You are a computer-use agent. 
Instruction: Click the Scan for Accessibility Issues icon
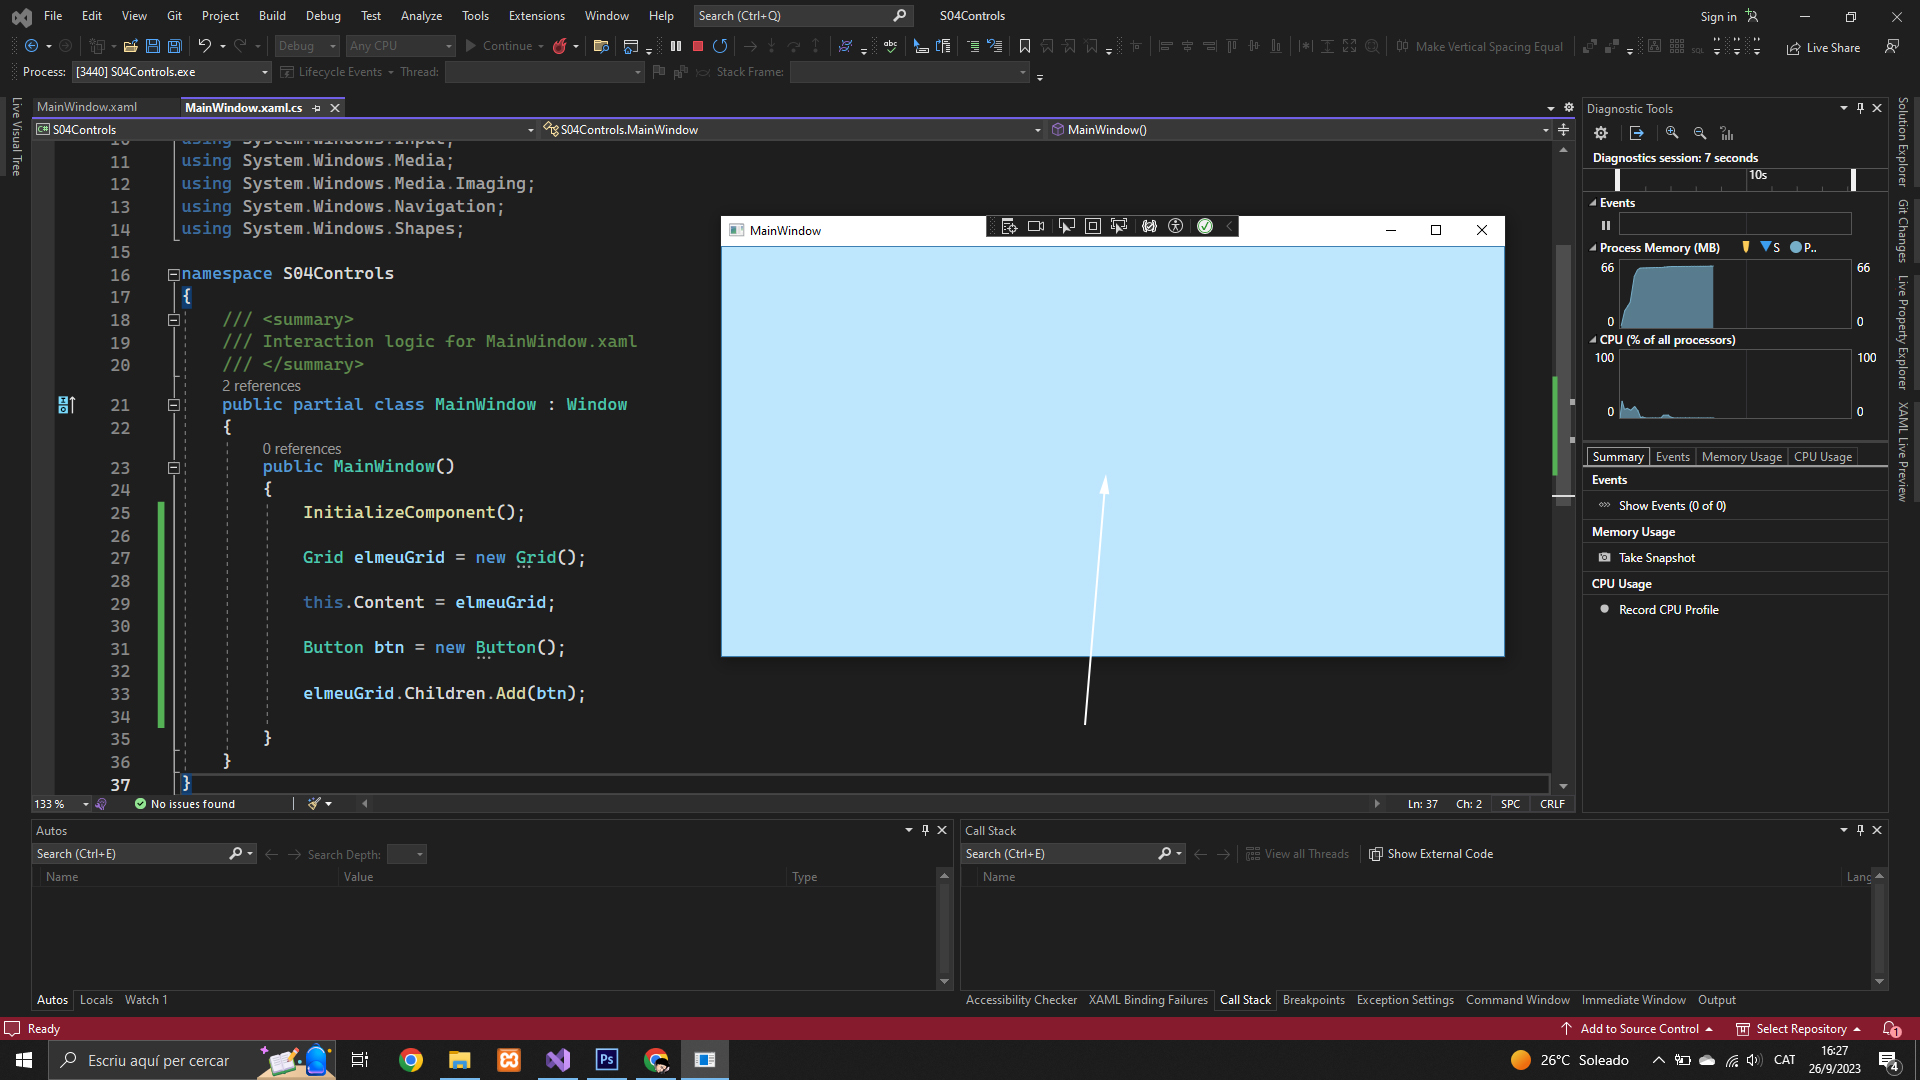1176,227
